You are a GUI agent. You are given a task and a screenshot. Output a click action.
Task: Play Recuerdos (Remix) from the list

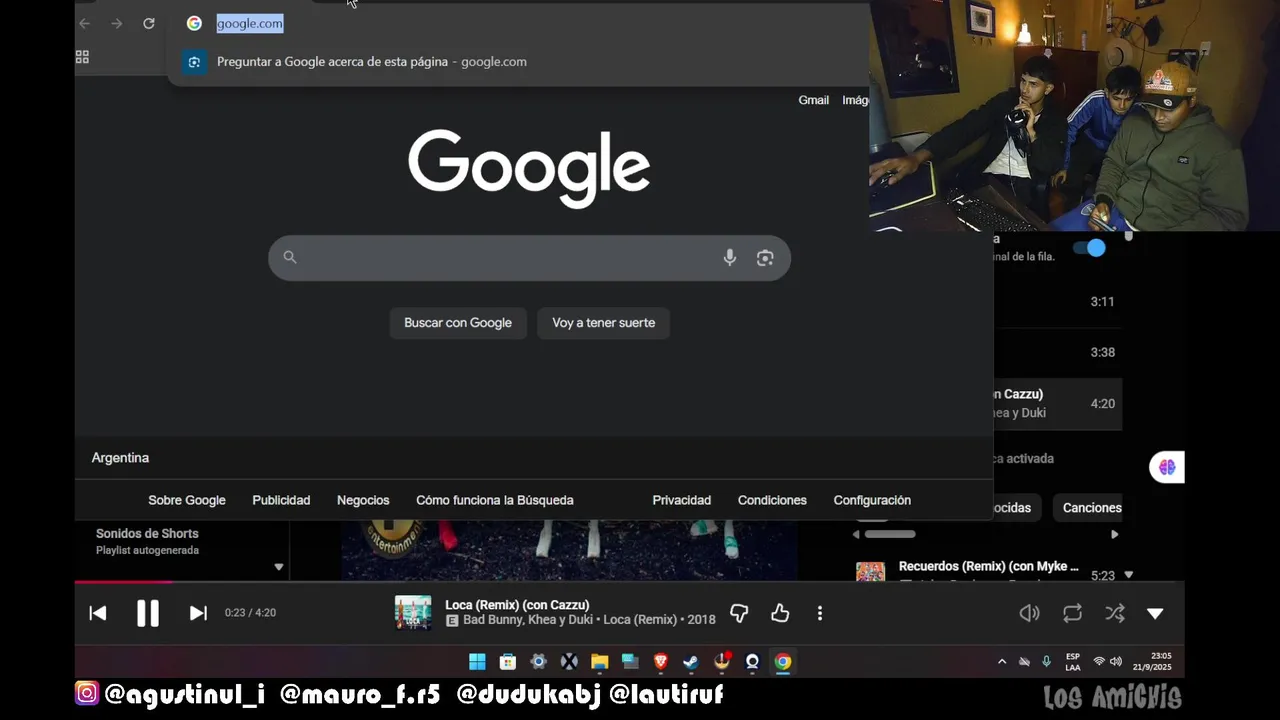click(989, 566)
